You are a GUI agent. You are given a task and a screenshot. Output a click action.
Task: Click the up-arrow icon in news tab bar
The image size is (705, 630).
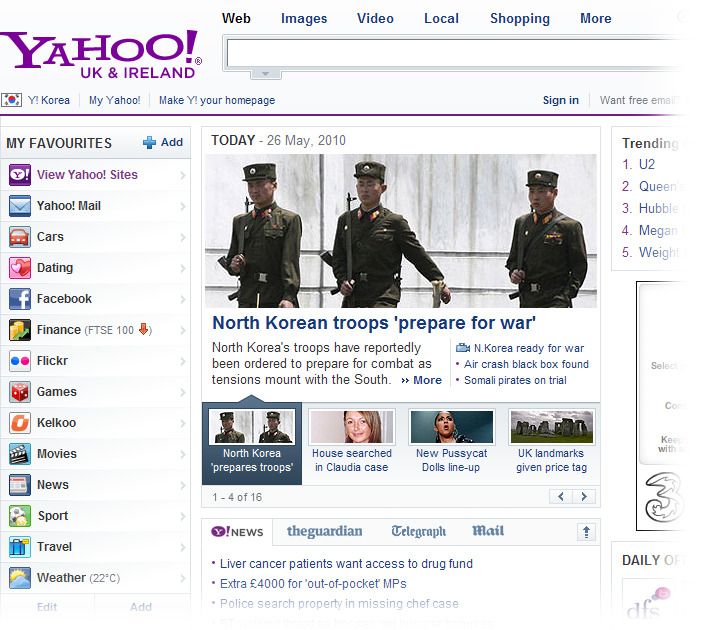pyautogui.click(x=586, y=532)
